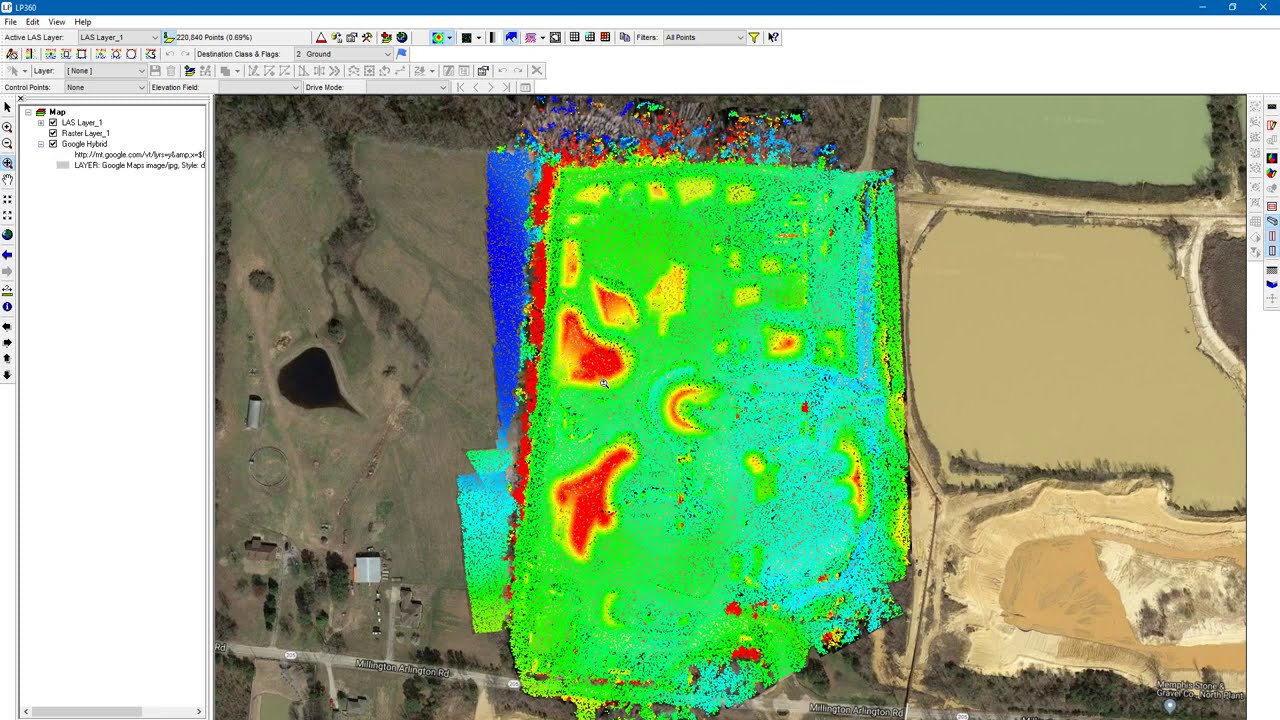
Task: Click the last record navigation arrow
Action: pos(506,88)
